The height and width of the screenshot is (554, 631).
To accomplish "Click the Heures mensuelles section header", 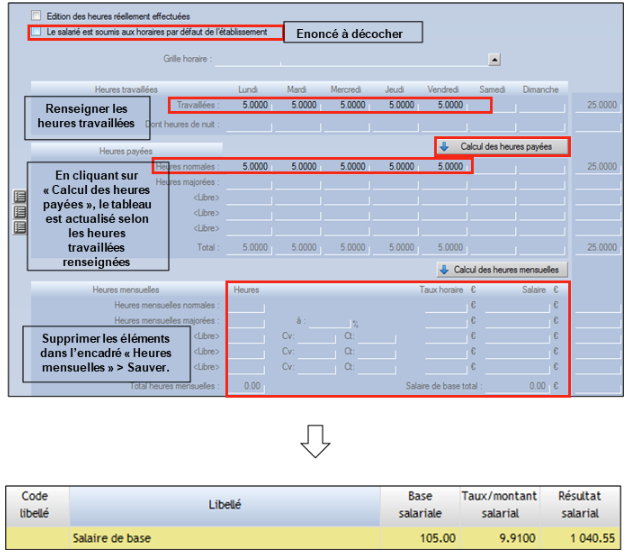I will (x=126, y=290).
